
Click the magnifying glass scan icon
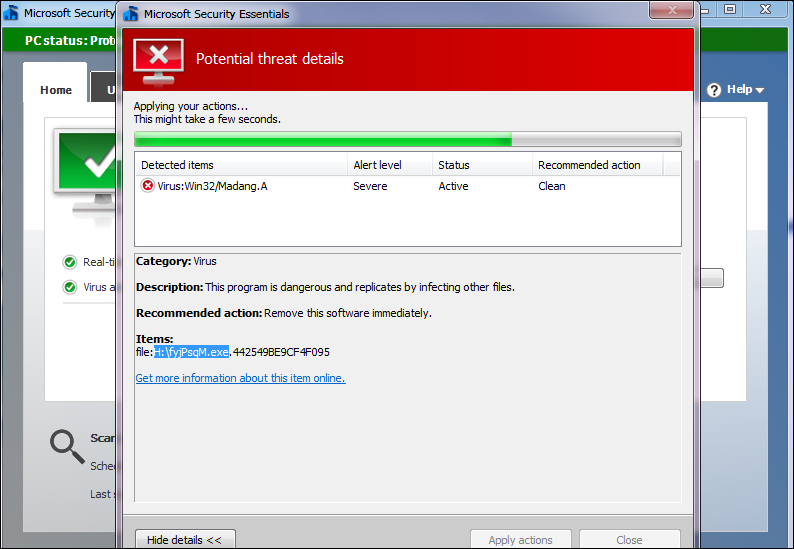[67, 446]
